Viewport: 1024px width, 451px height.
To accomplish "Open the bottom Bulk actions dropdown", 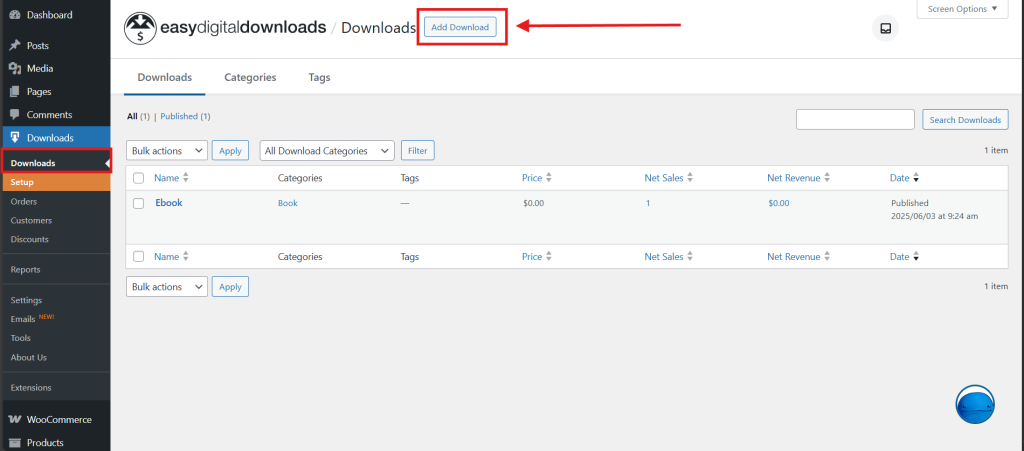I will [x=167, y=287].
